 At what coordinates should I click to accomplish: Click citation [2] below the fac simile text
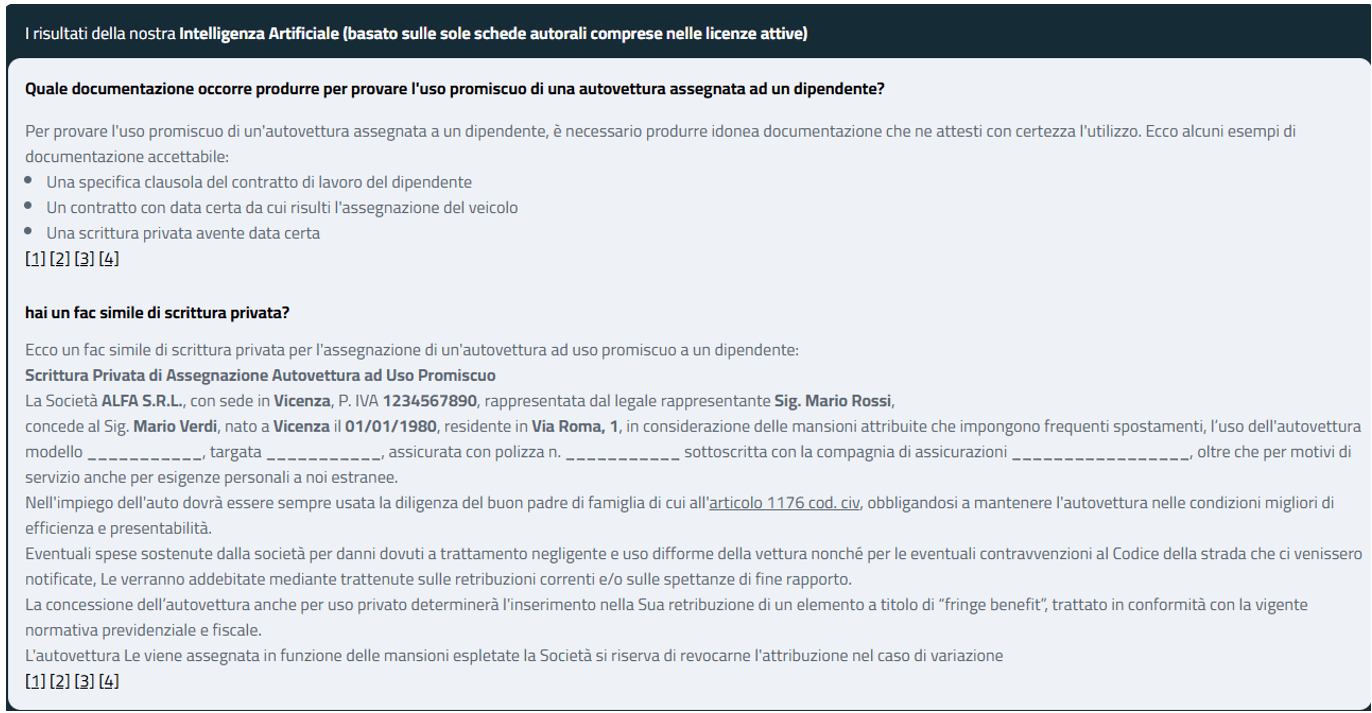(x=60, y=681)
